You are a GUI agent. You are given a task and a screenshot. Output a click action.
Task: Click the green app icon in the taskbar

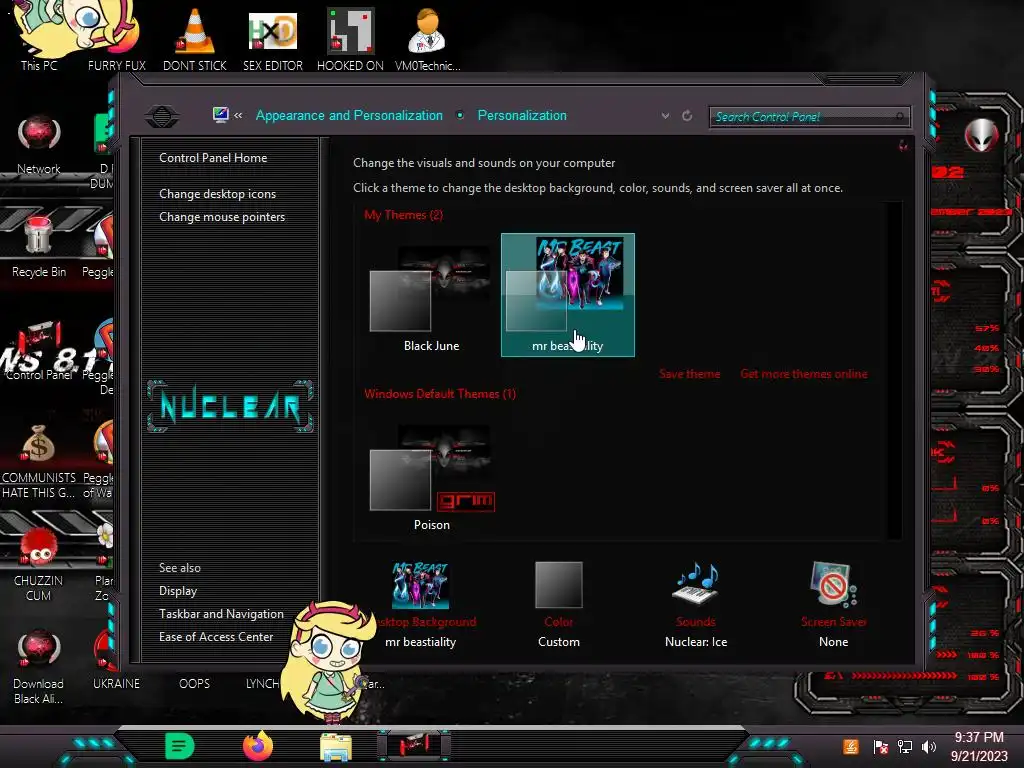pos(180,746)
